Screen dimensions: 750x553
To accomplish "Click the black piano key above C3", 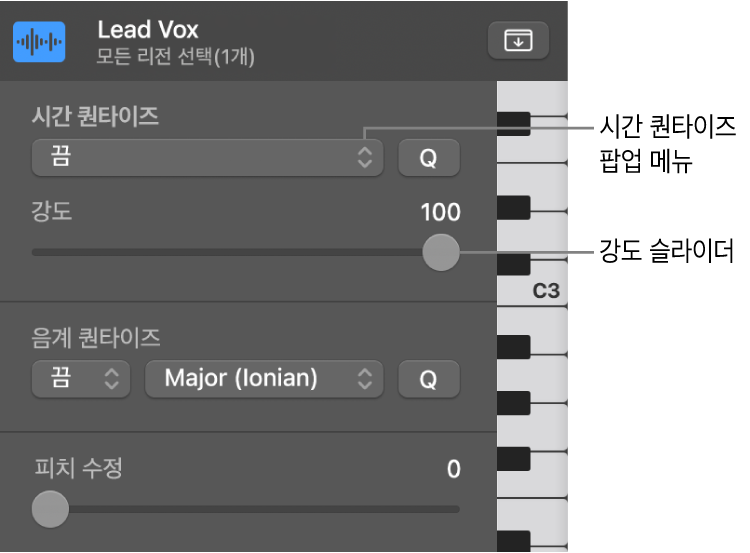I will (514, 264).
